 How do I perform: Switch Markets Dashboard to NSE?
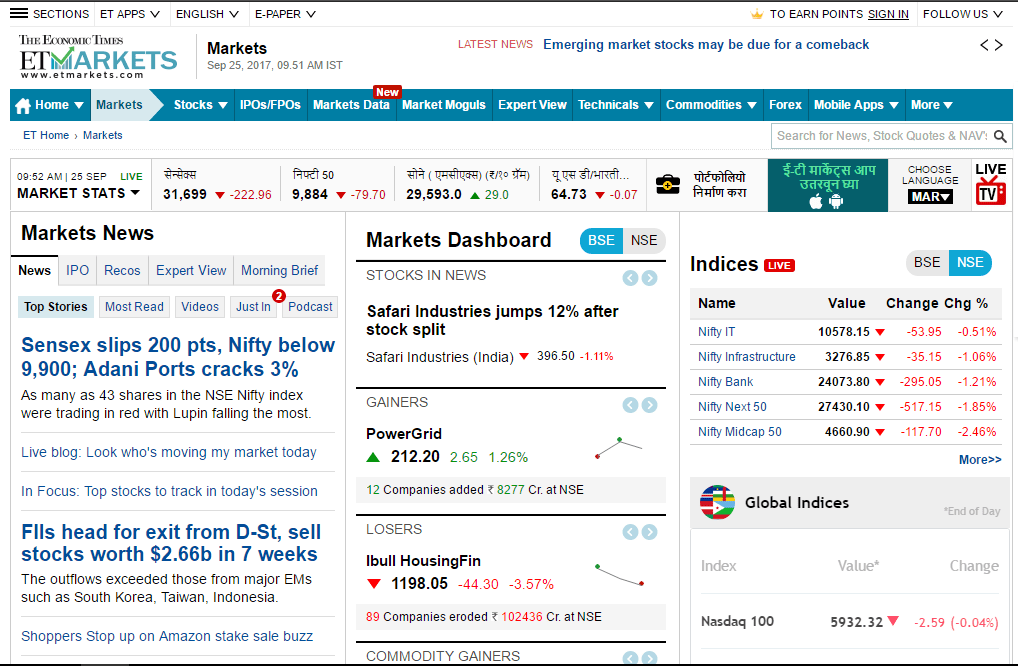644,240
